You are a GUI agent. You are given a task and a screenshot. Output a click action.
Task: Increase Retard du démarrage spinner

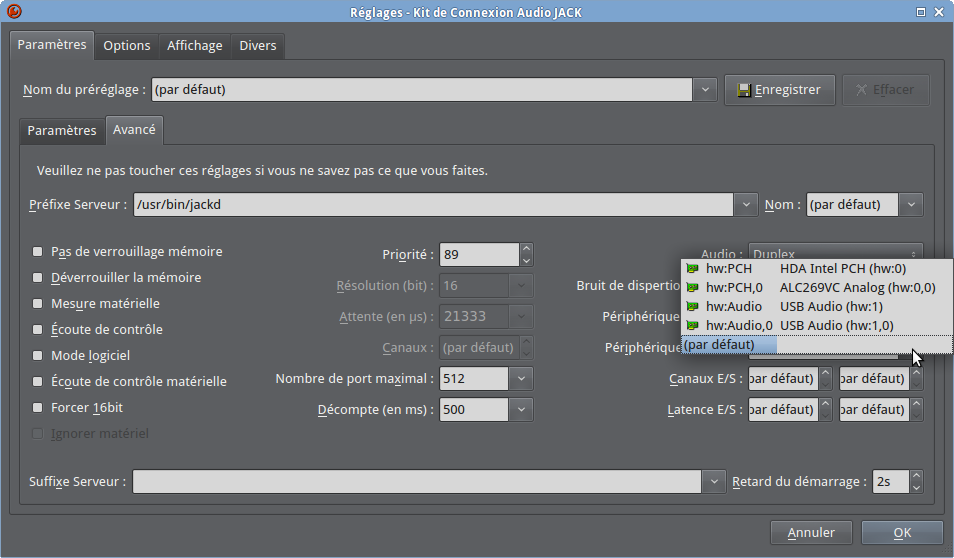click(916, 475)
